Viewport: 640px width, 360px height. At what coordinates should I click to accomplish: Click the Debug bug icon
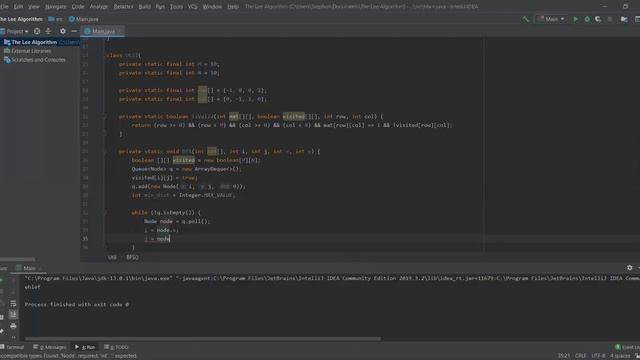pyautogui.click(x=587, y=19)
